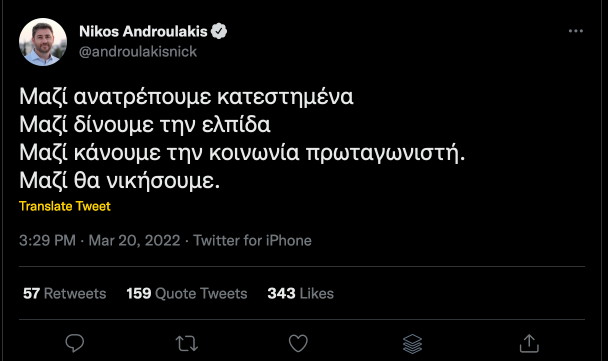The image size is (608, 361).
Task: Open the share upload icon
Action: [x=529, y=344]
